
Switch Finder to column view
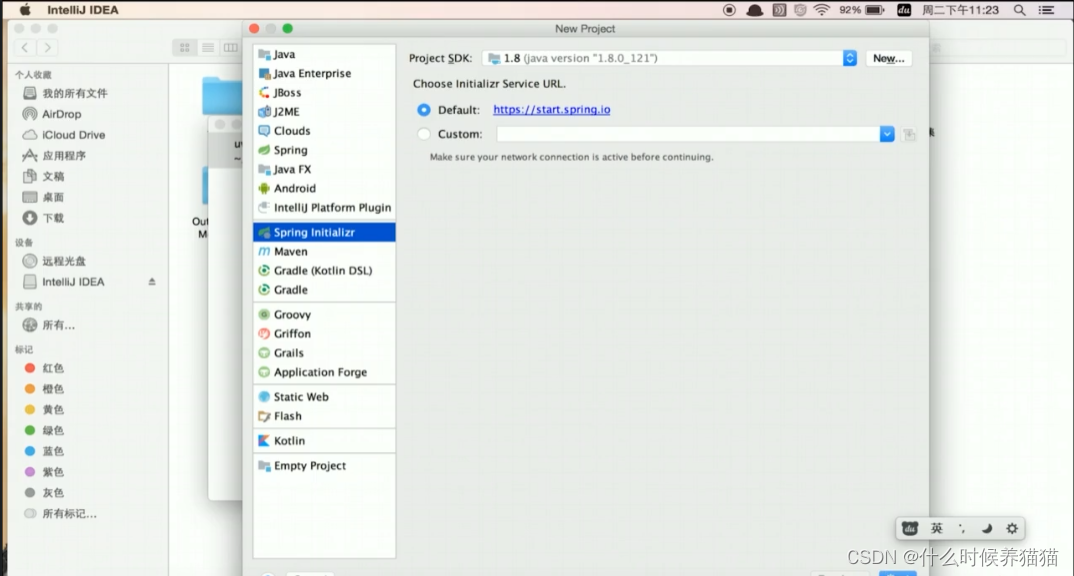click(x=231, y=47)
